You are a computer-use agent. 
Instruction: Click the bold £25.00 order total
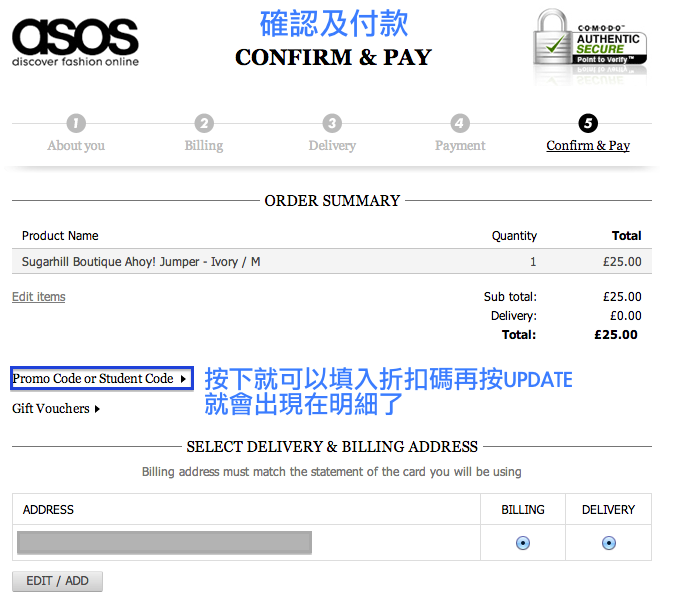point(616,335)
